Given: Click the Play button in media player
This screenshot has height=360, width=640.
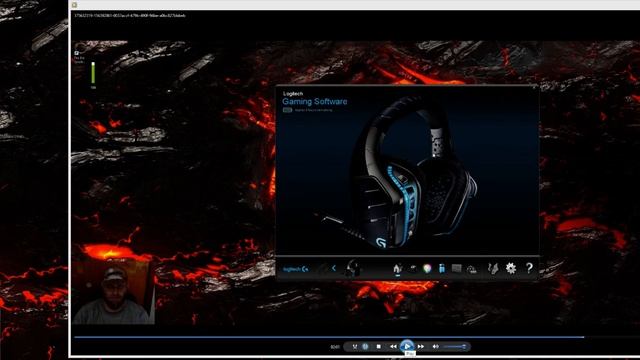Looking at the screenshot, I should tap(407, 346).
